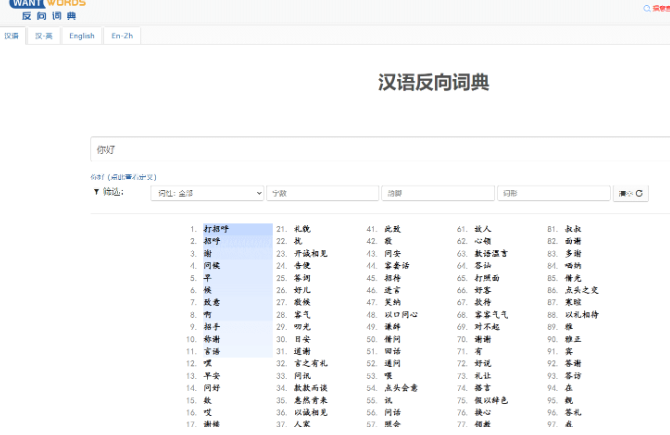Select result 41 此致
This screenshot has height=435, width=670.
pyautogui.click(x=393, y=229)
